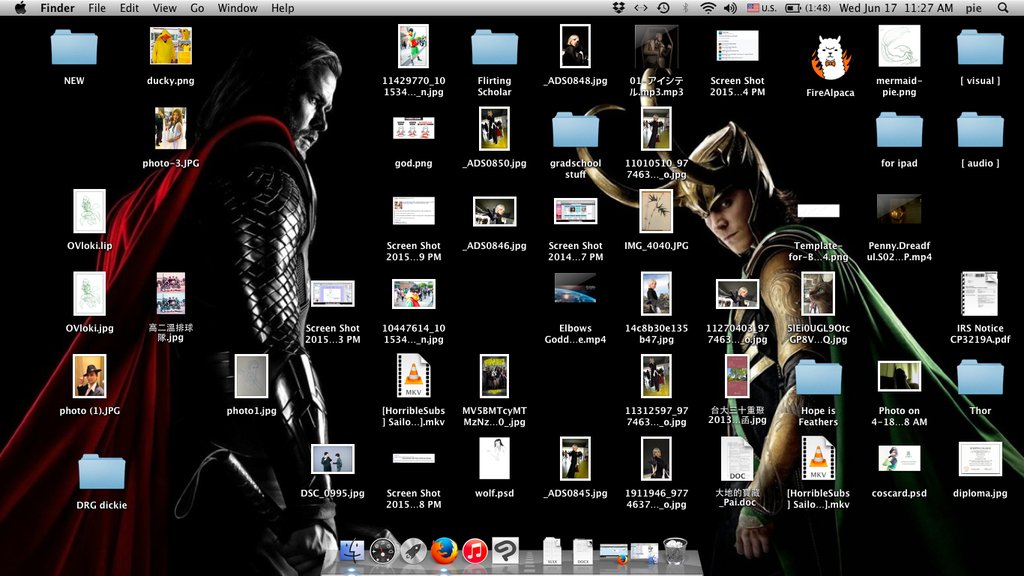Launch Clip Studio Paint from the Dock
The height and width of the screenshot is (576, 1024).
505,551
